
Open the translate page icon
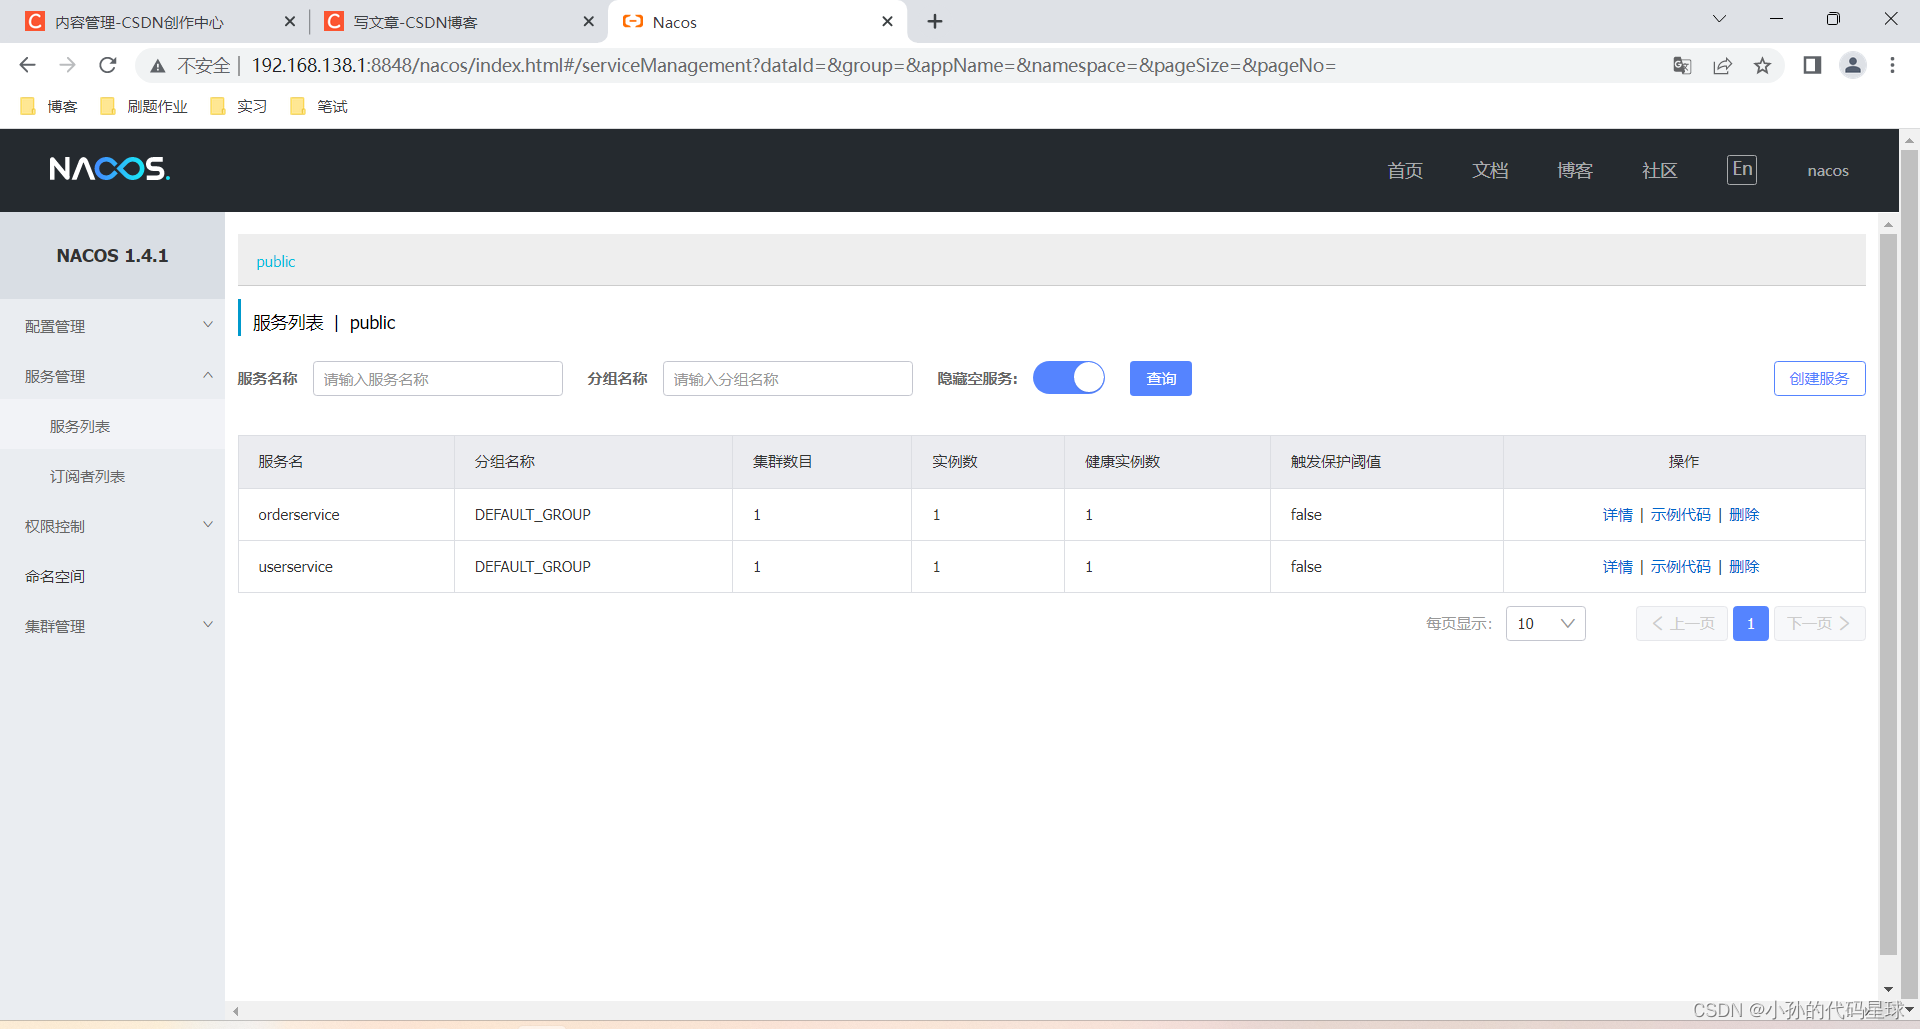click(1682, 65)
